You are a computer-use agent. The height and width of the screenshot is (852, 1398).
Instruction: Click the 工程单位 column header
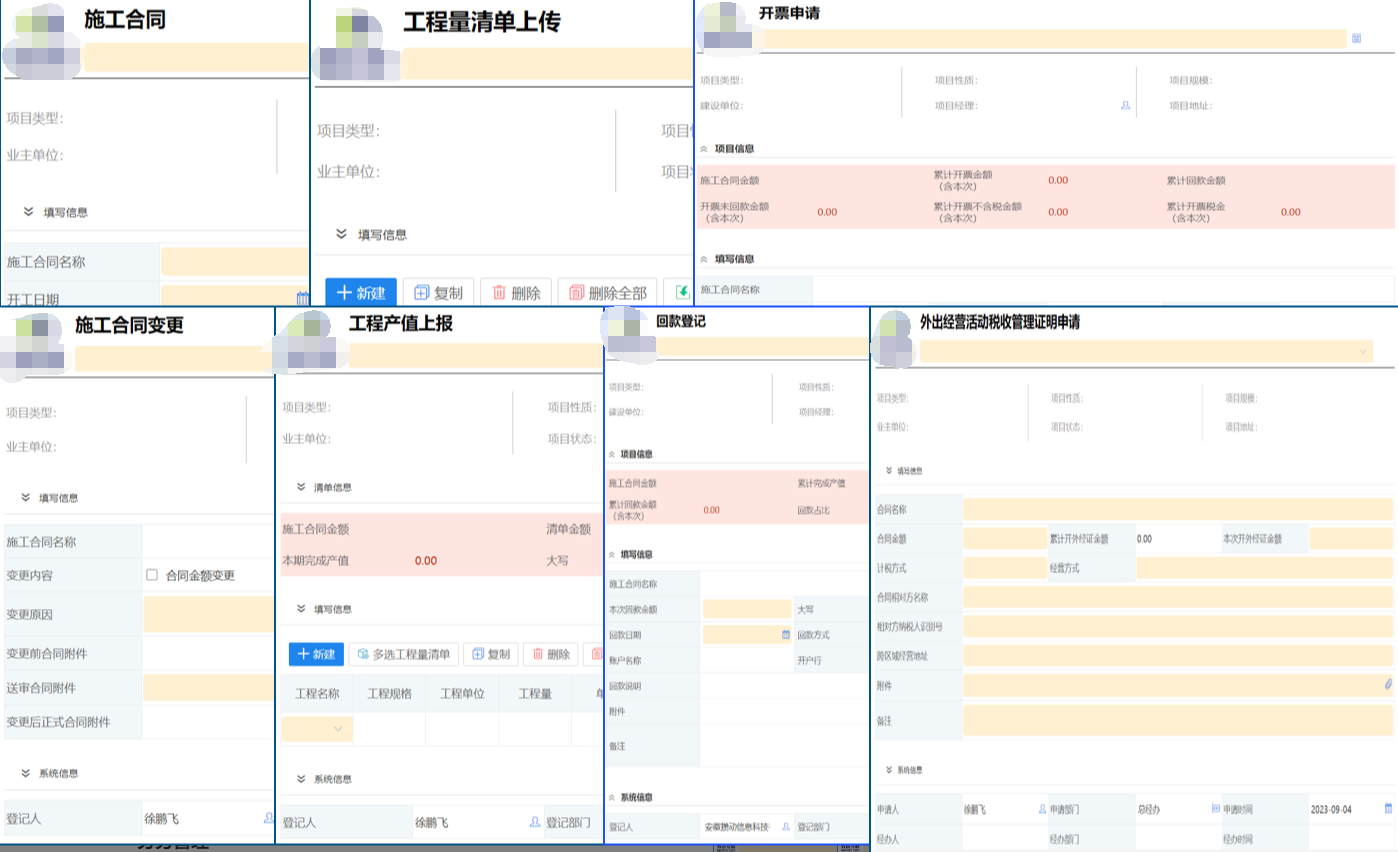462,693
